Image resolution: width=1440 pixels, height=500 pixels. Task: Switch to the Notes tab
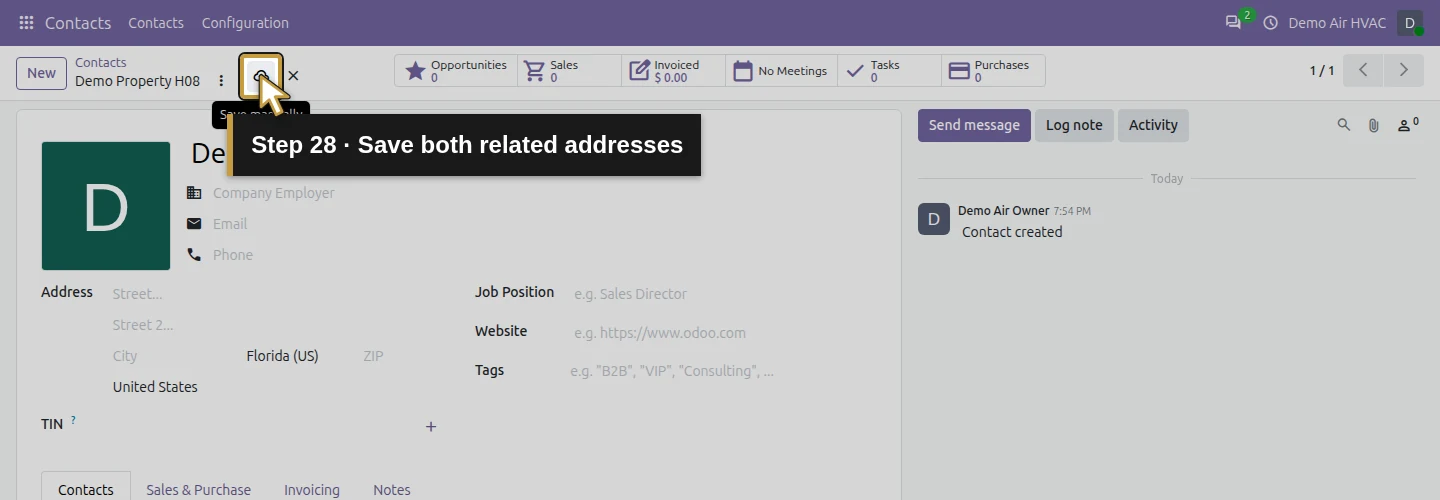[392, 489]
